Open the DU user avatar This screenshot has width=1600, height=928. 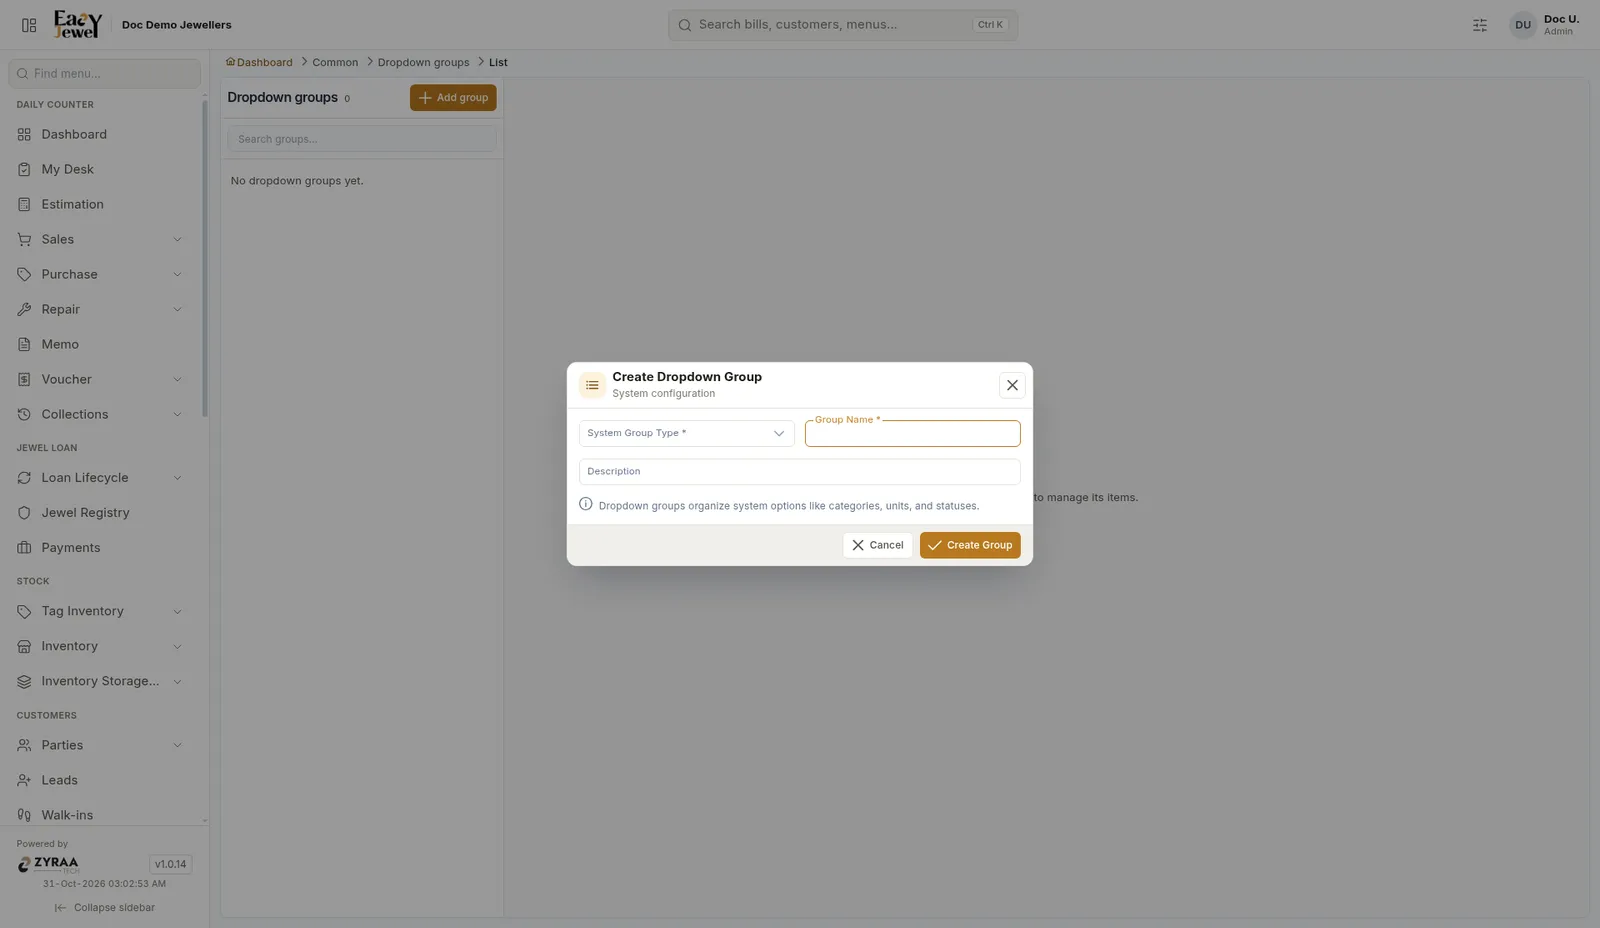1522,25
